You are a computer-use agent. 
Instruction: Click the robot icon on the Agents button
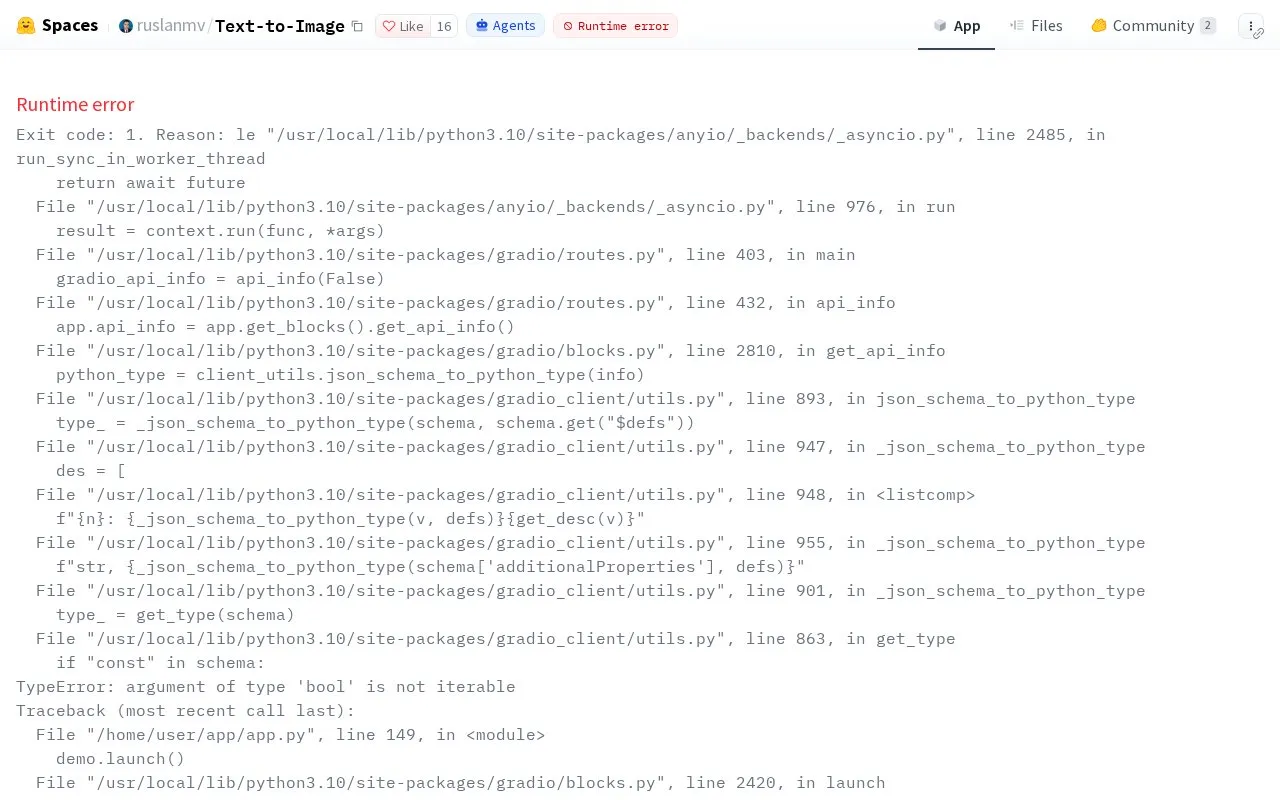coord(482,26)
